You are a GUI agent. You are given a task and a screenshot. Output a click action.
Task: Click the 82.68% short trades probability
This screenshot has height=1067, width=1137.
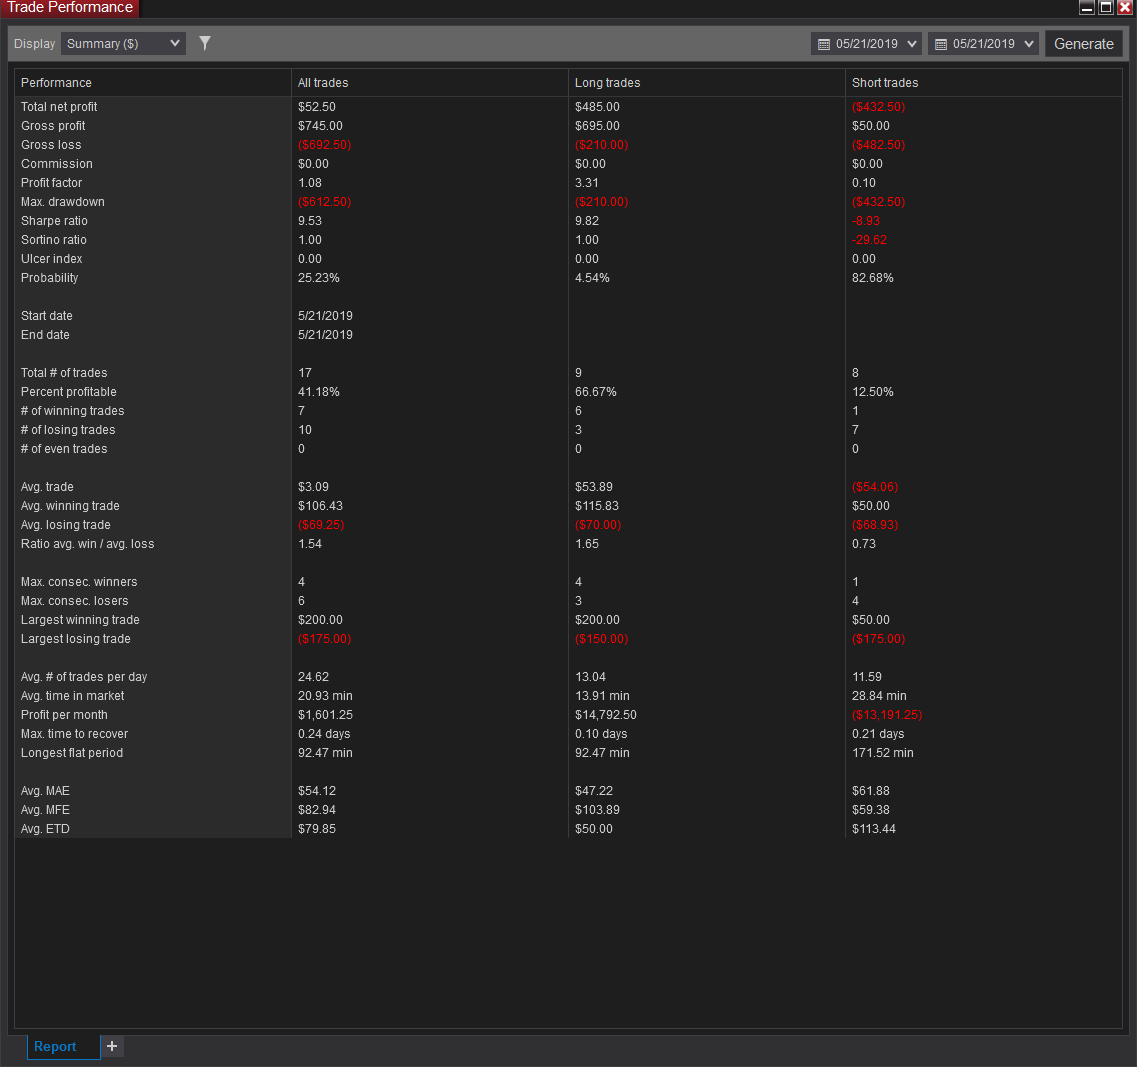point(872,278)
